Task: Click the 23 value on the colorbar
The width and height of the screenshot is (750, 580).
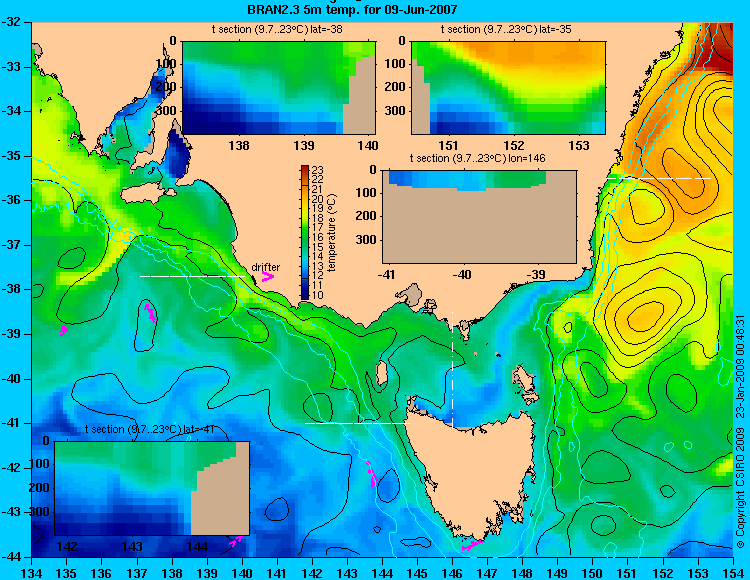Action: pyautogui.click(x=318, y=170)
